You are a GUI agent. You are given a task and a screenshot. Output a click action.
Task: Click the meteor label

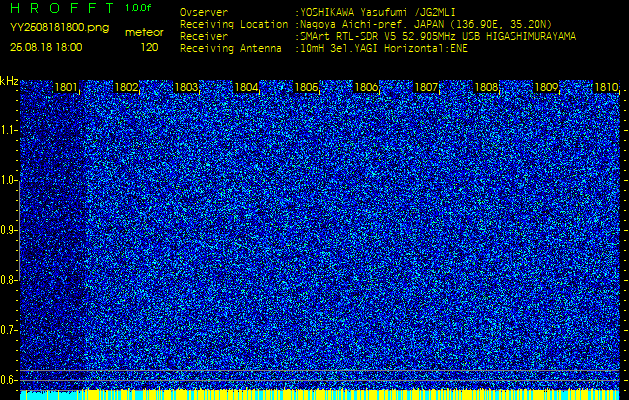144,33
